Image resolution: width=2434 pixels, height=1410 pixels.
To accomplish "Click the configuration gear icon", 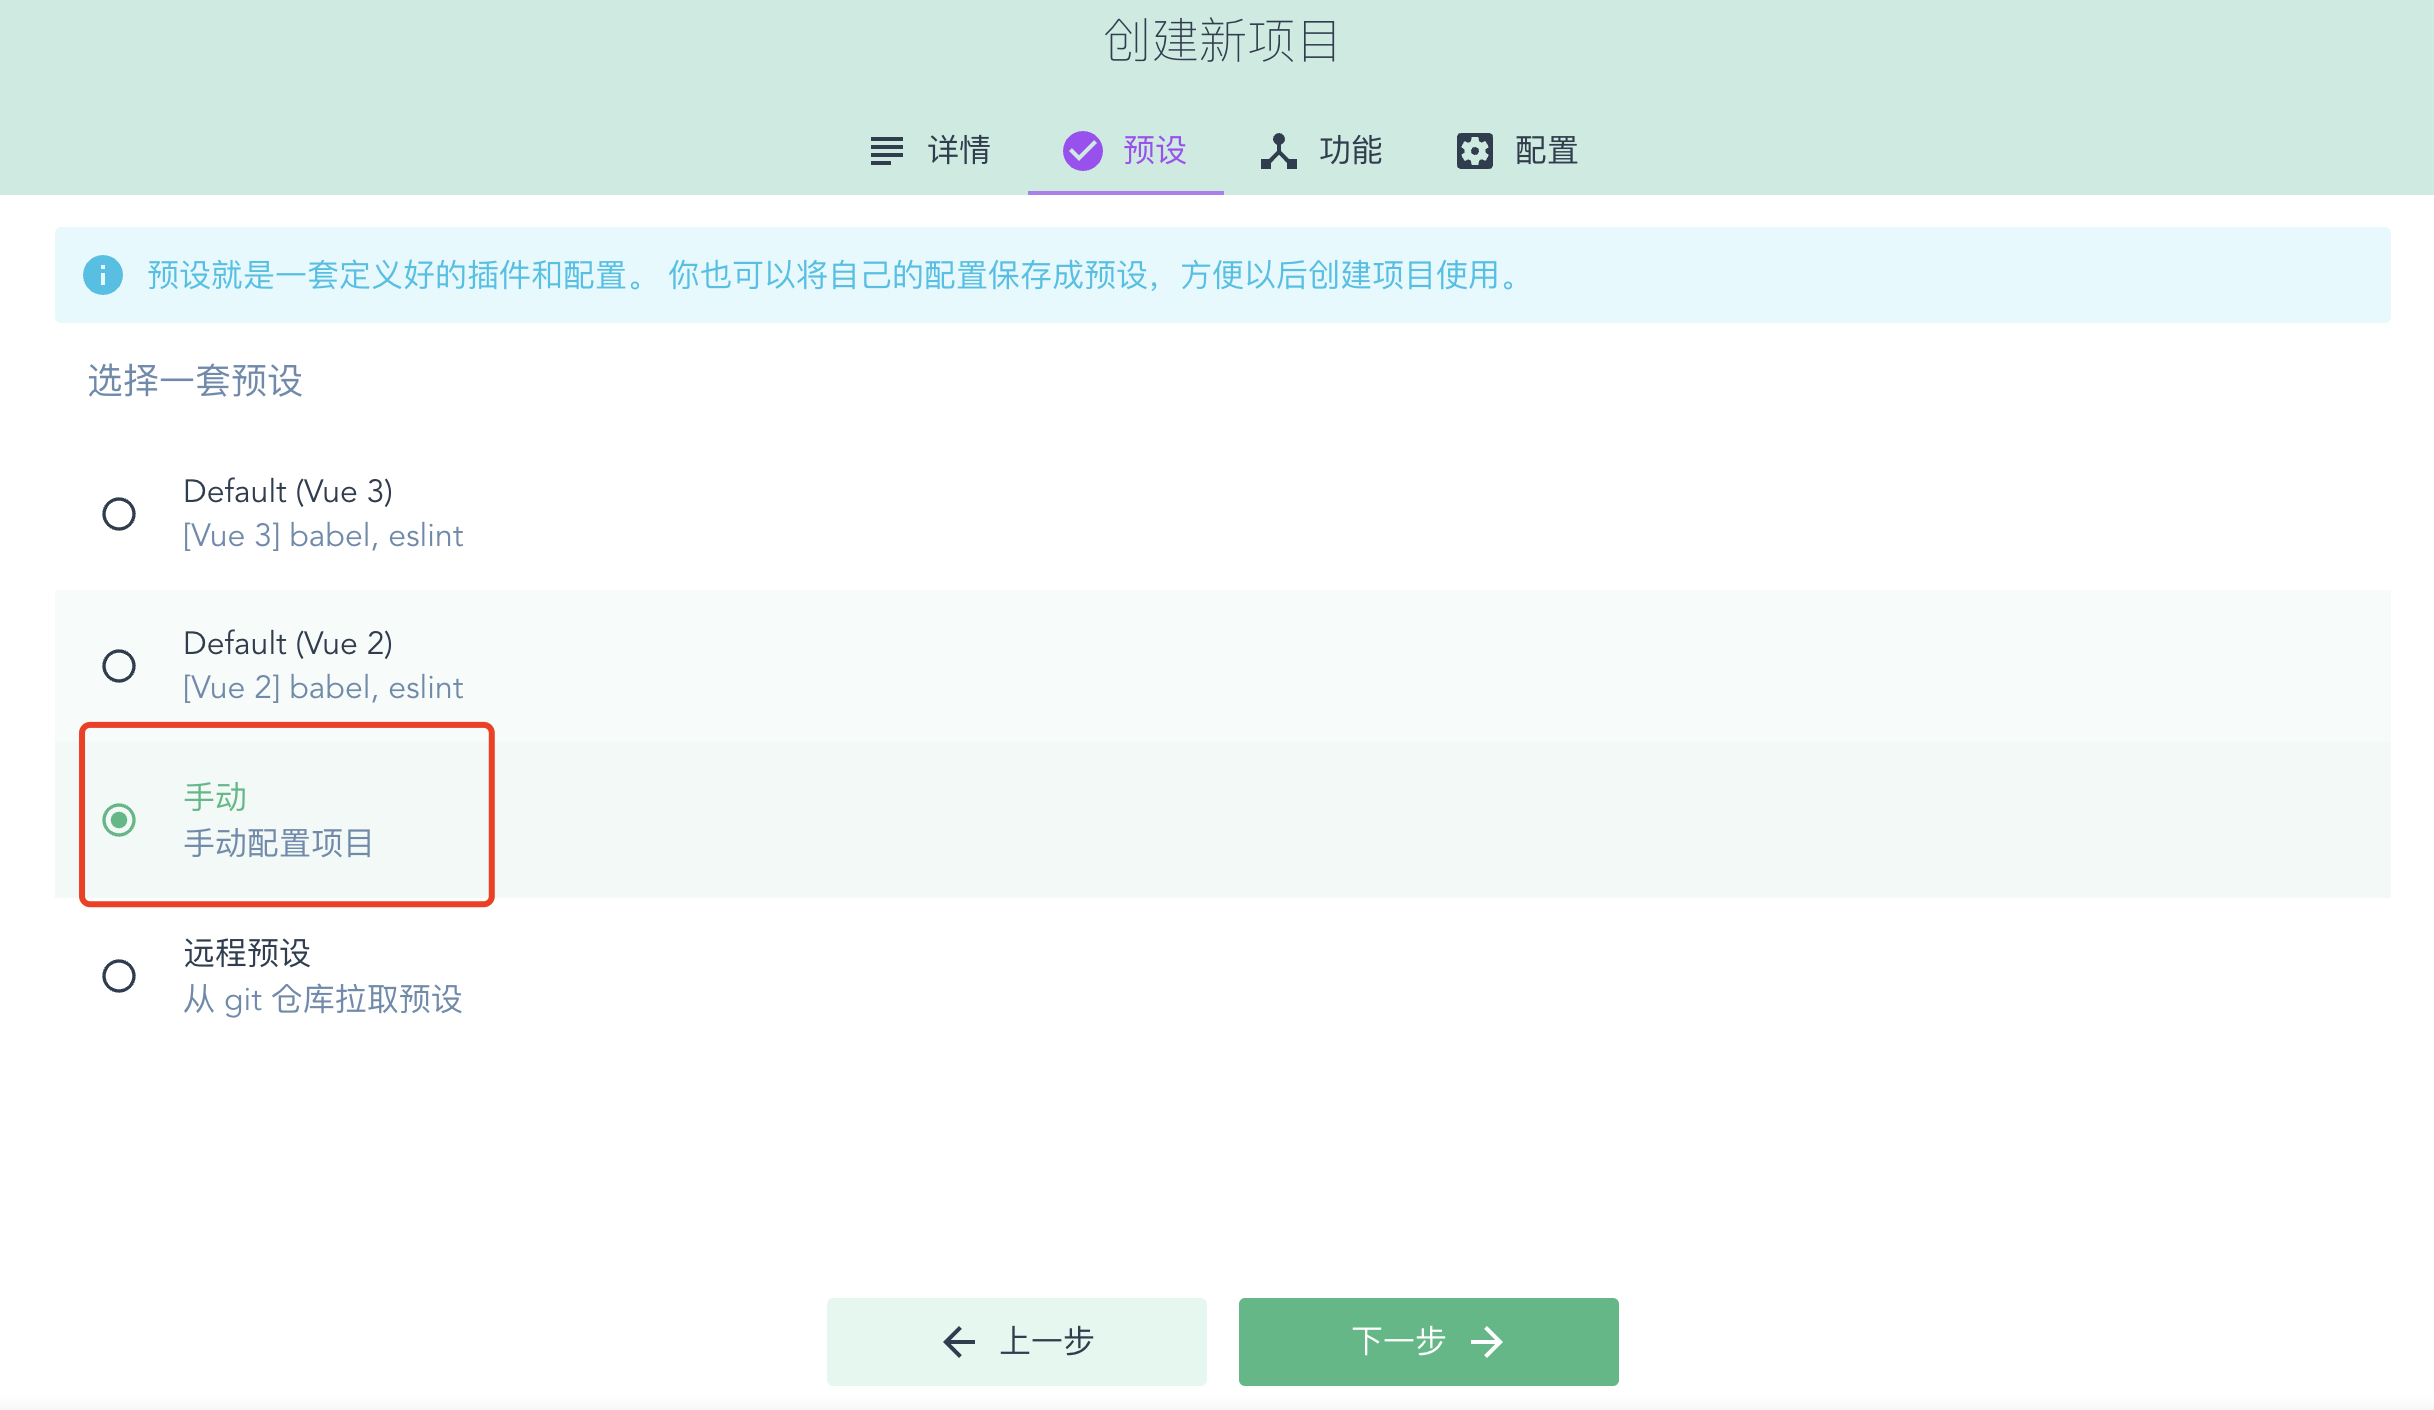I will click(1474, 151).
